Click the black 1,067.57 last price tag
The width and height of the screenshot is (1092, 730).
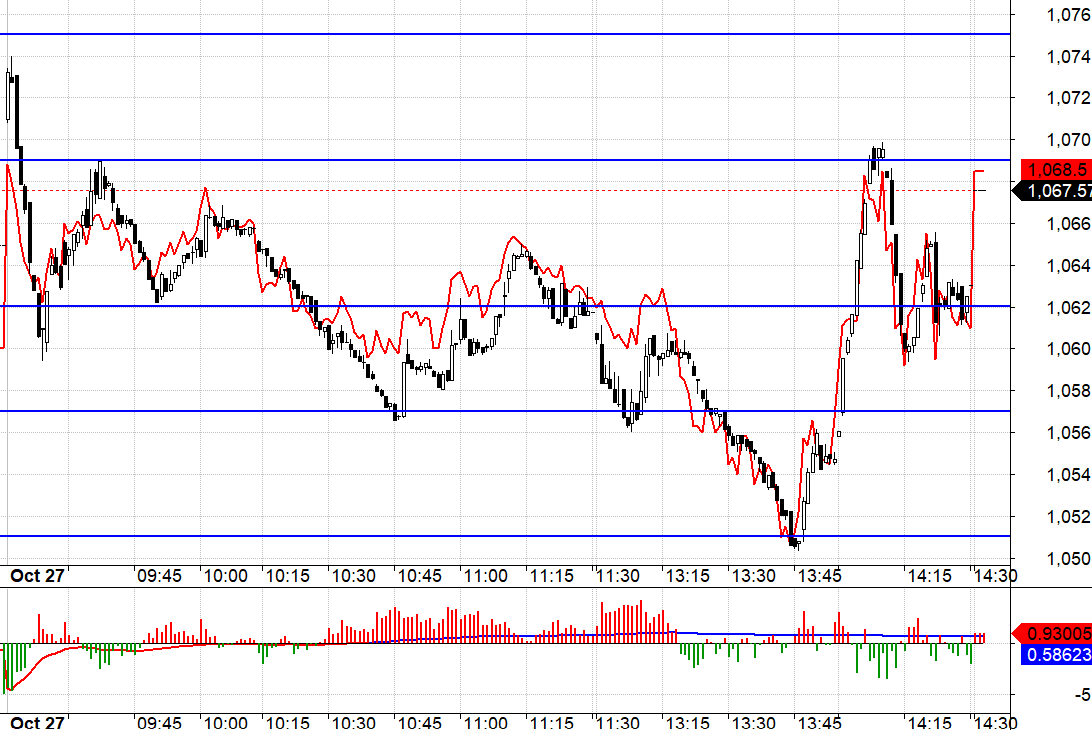point(1054,190)
